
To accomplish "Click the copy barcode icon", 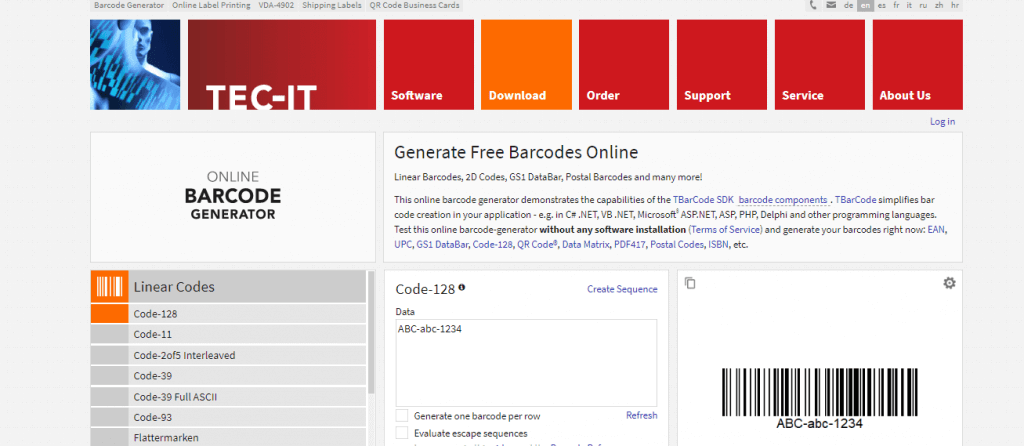I will point(690,283).
